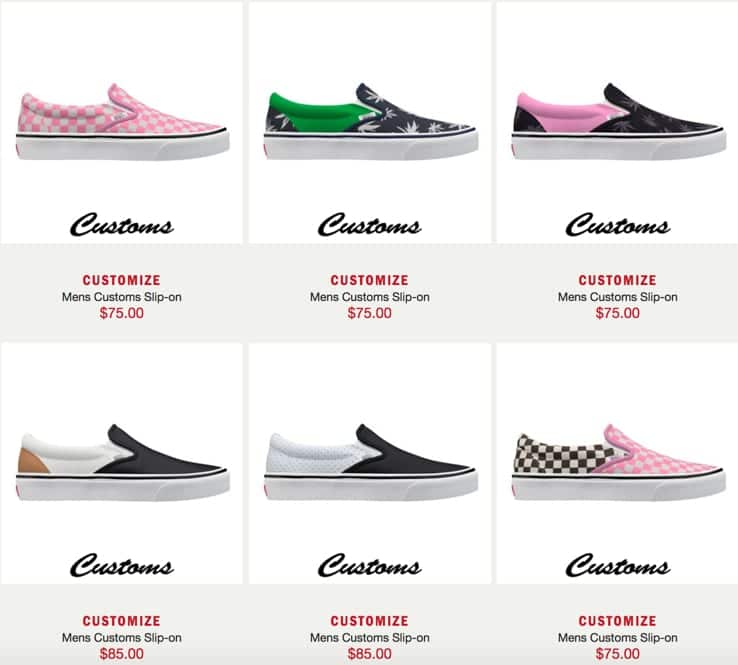738x665 pixels.
Task: Select the white and black shoe with tan heel
Action: (122, 462)
